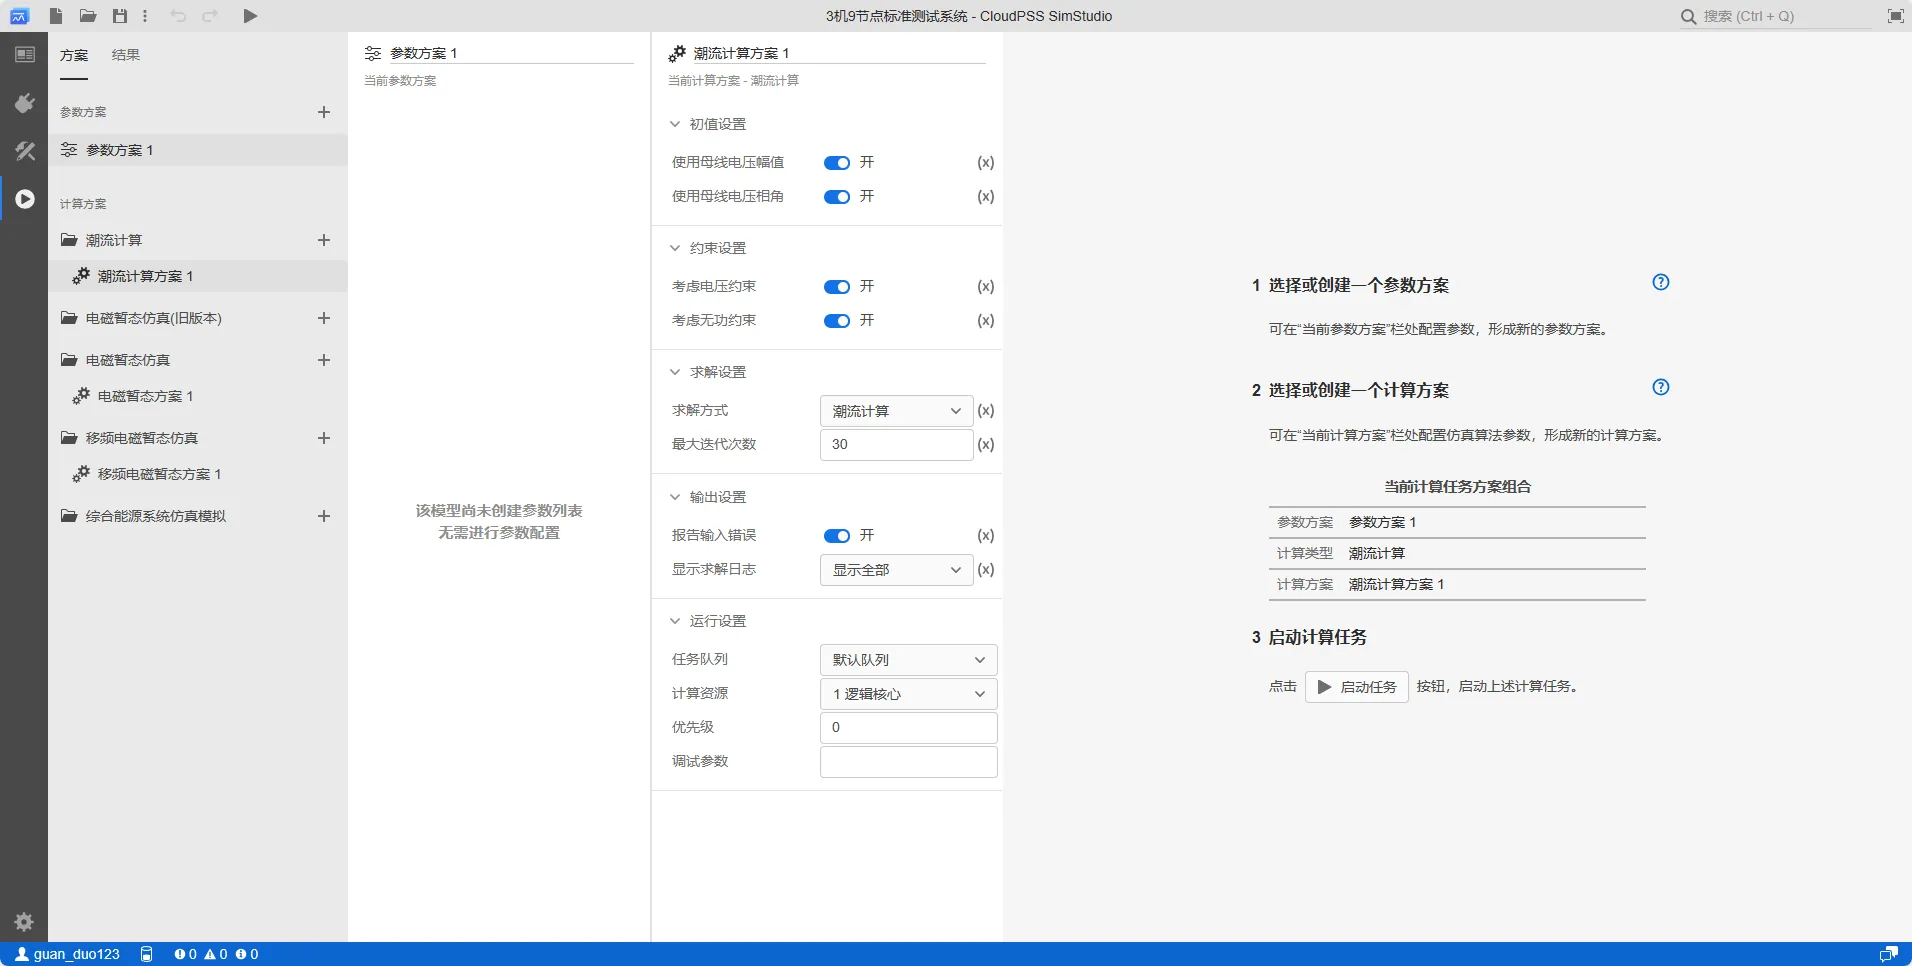Click the chat window icon in status bar
This screenshot has height=966, width=1912.
point(1888,954)
